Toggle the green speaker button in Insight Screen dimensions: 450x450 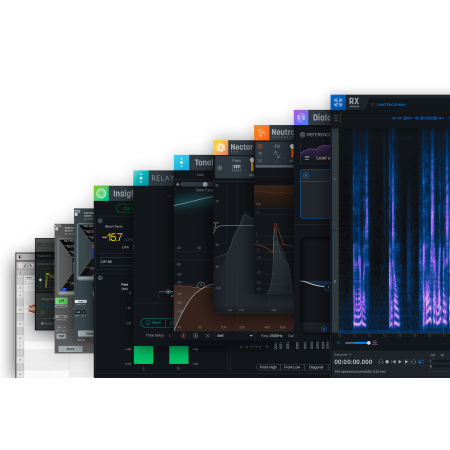click(125, 208)
